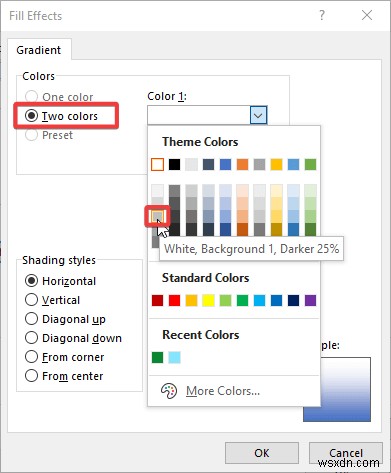This screenshot has width=391, height=473.
Task: Select White, Background 1, Darker 25% swatch
Action: (157, 216)
